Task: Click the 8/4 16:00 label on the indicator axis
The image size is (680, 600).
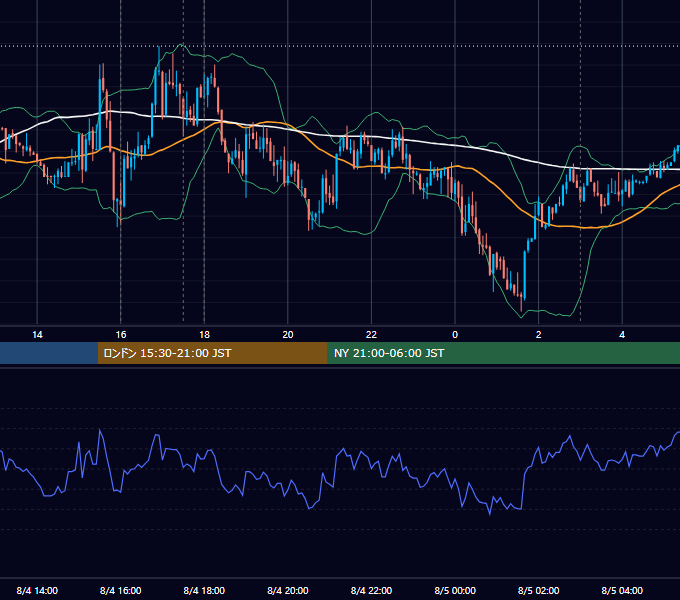Action: coord(121,591)
